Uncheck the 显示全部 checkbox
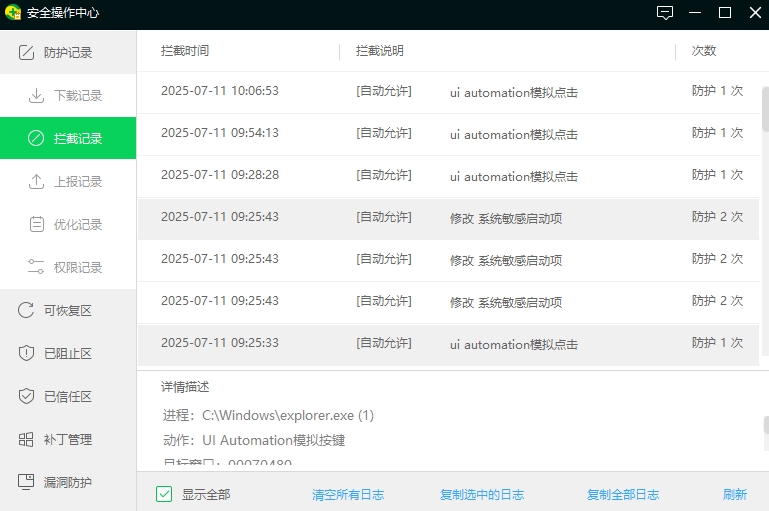This screenshot has width=769, height=511. pyautogui.click(x=164, y=494)
